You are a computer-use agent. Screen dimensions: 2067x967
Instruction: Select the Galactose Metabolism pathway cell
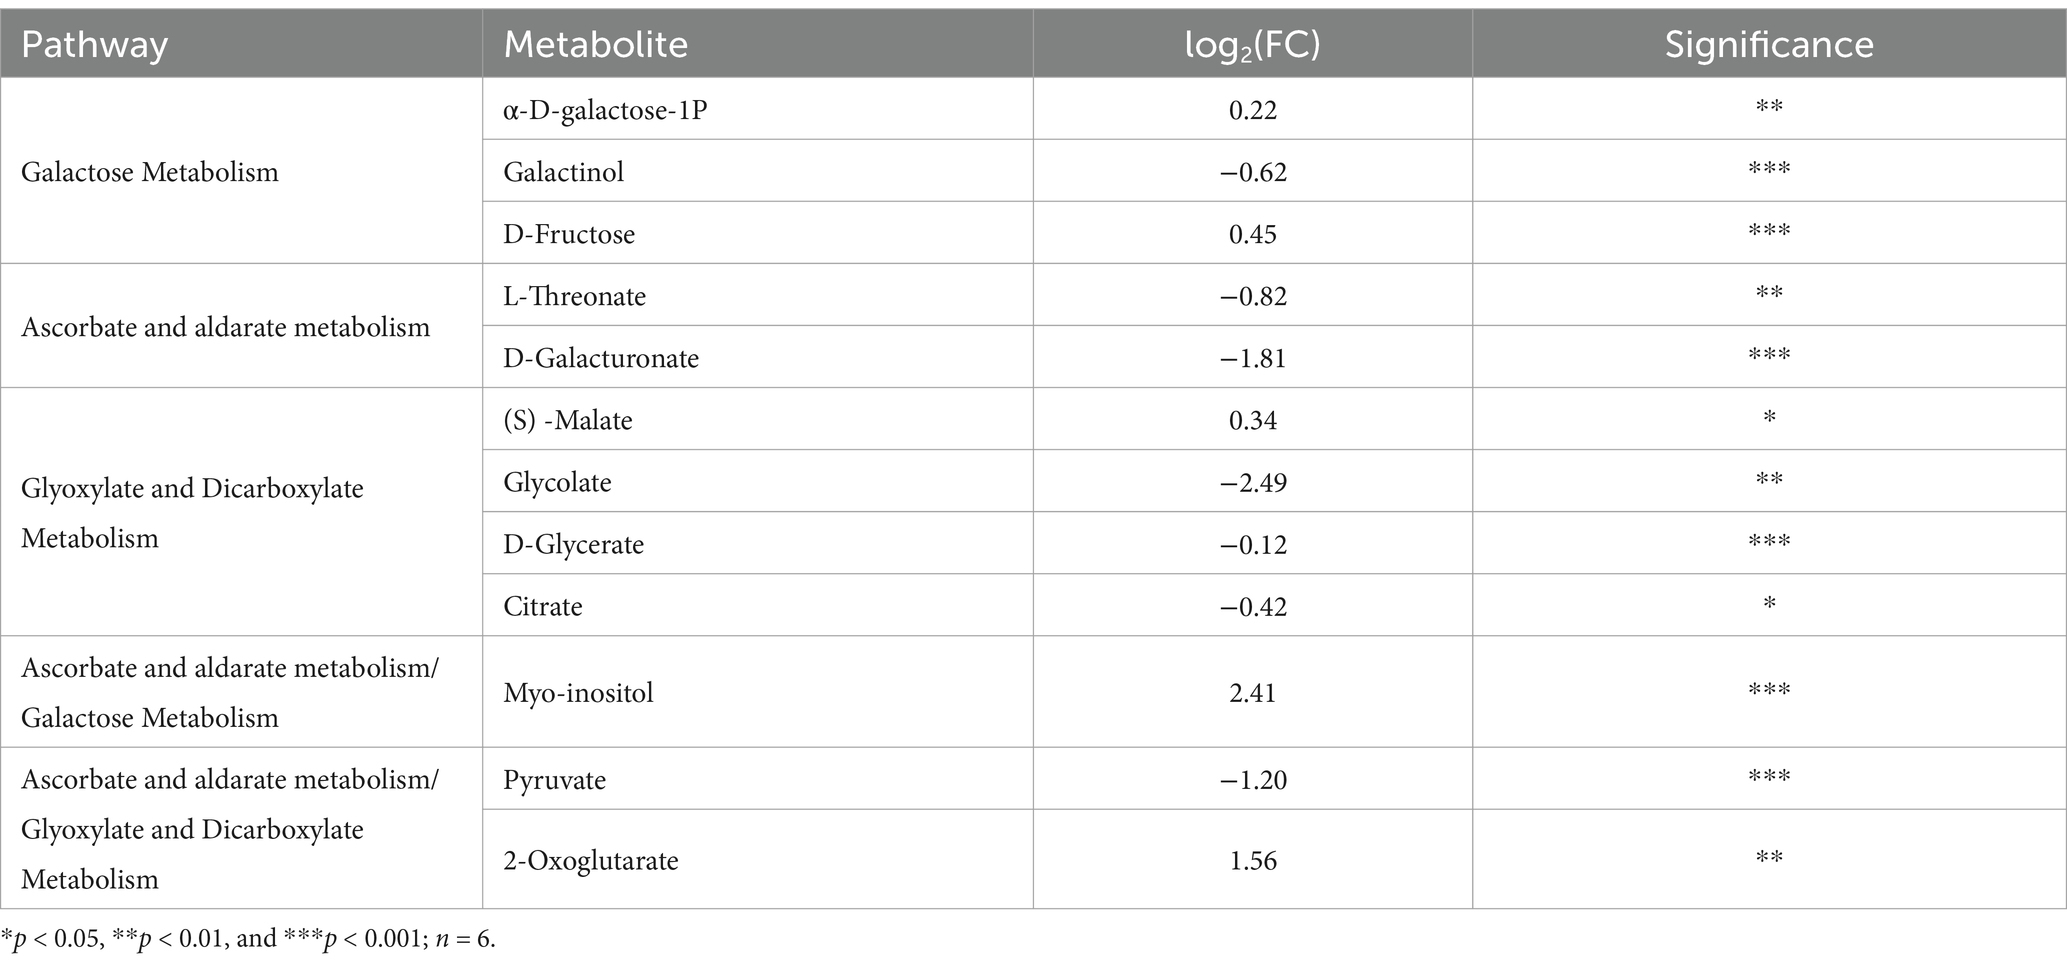click(241, 171)
